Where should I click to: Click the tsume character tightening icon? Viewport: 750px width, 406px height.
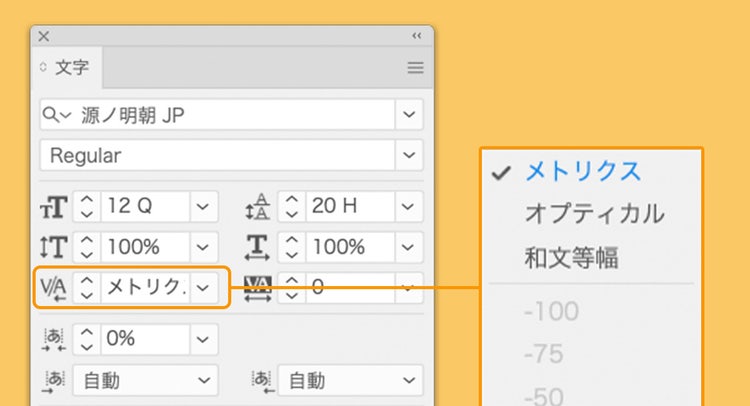click(x=54, y=340)
